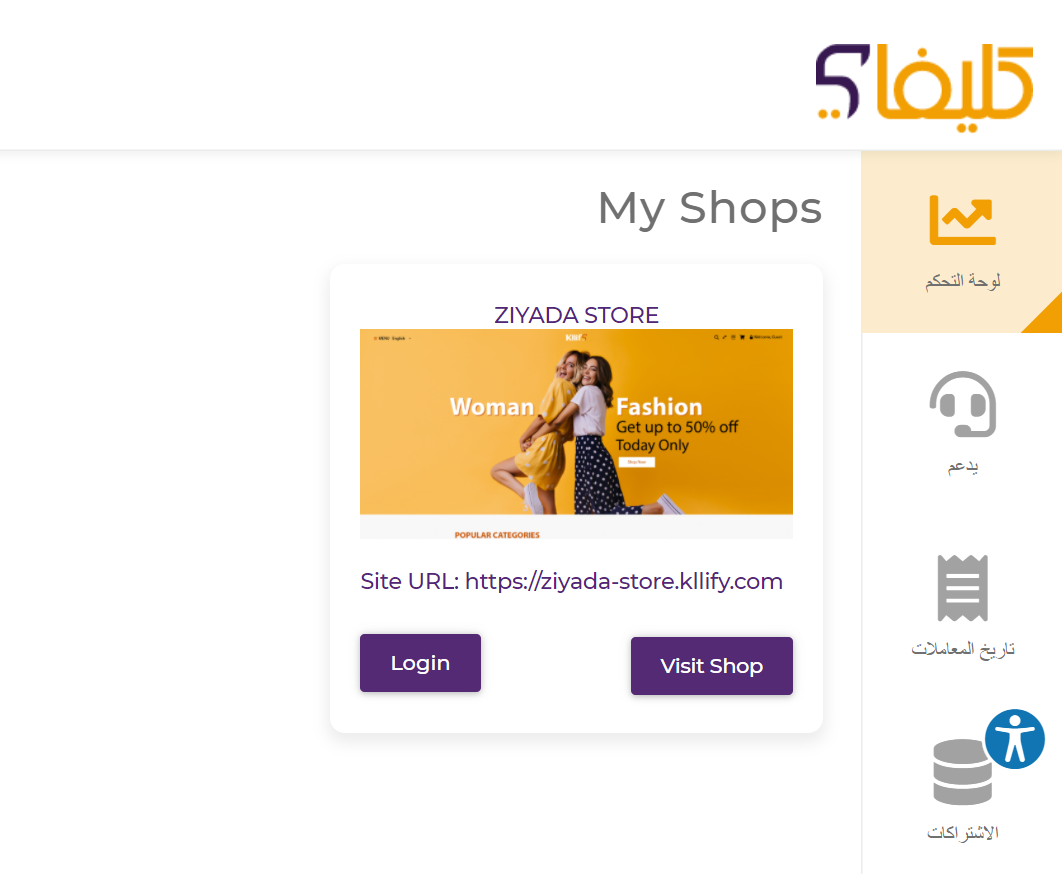
Task: Open the blue accessibility widget
Action: click(1015, 739)
